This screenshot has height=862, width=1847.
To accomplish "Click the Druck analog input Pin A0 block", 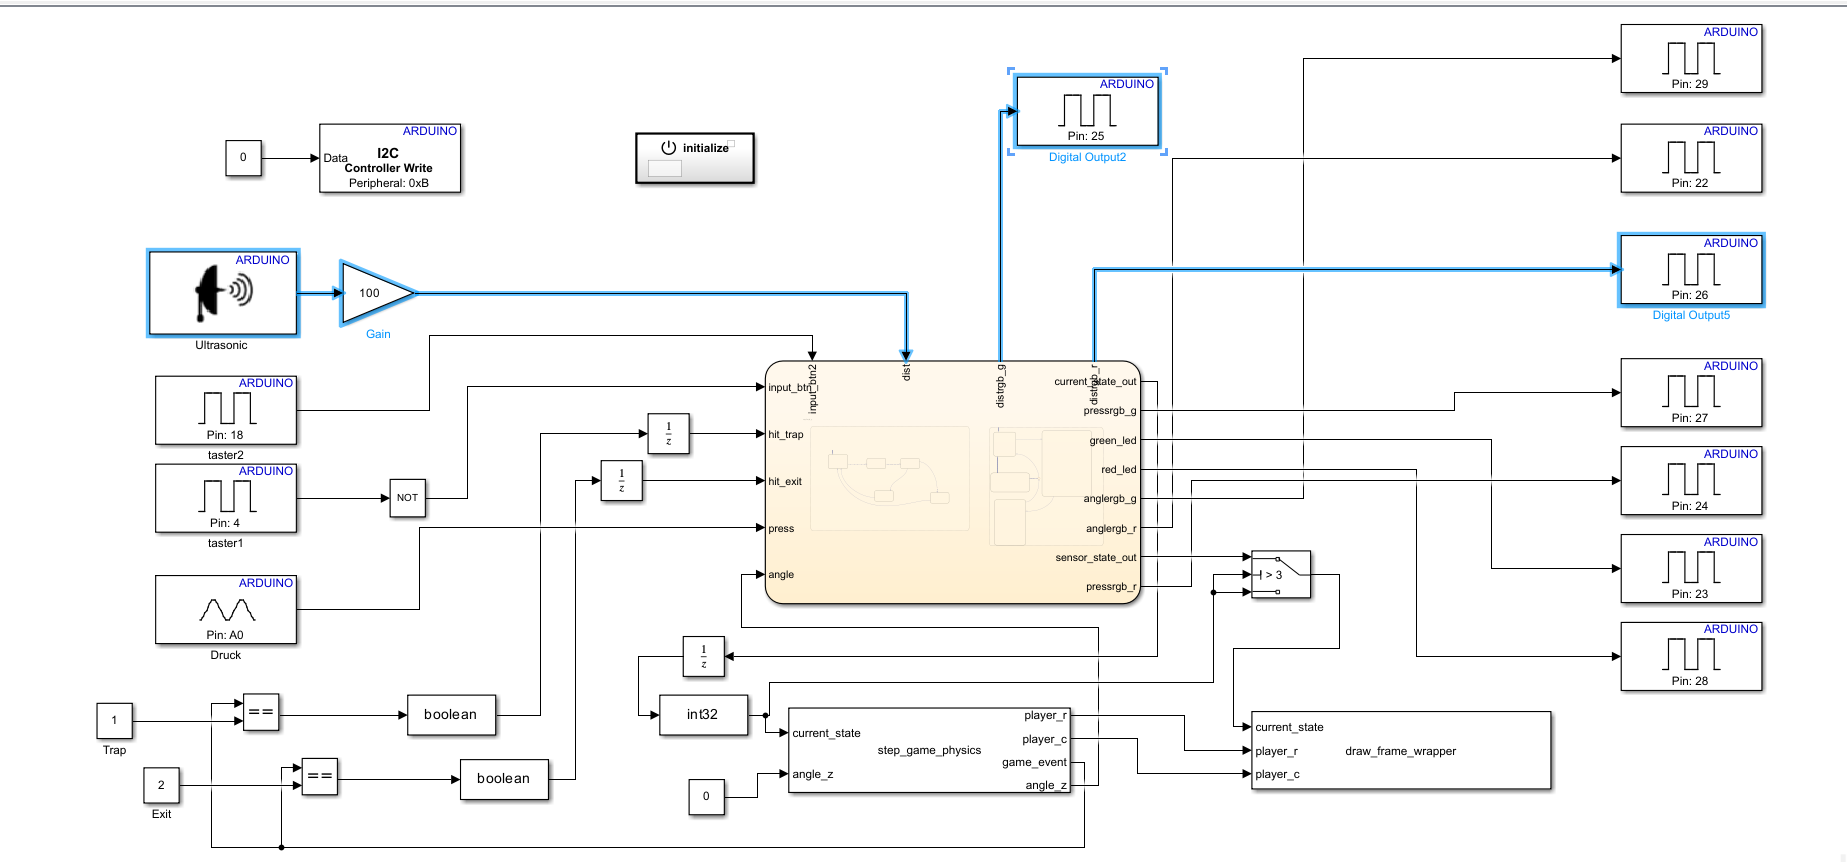I will pos(226,609).
